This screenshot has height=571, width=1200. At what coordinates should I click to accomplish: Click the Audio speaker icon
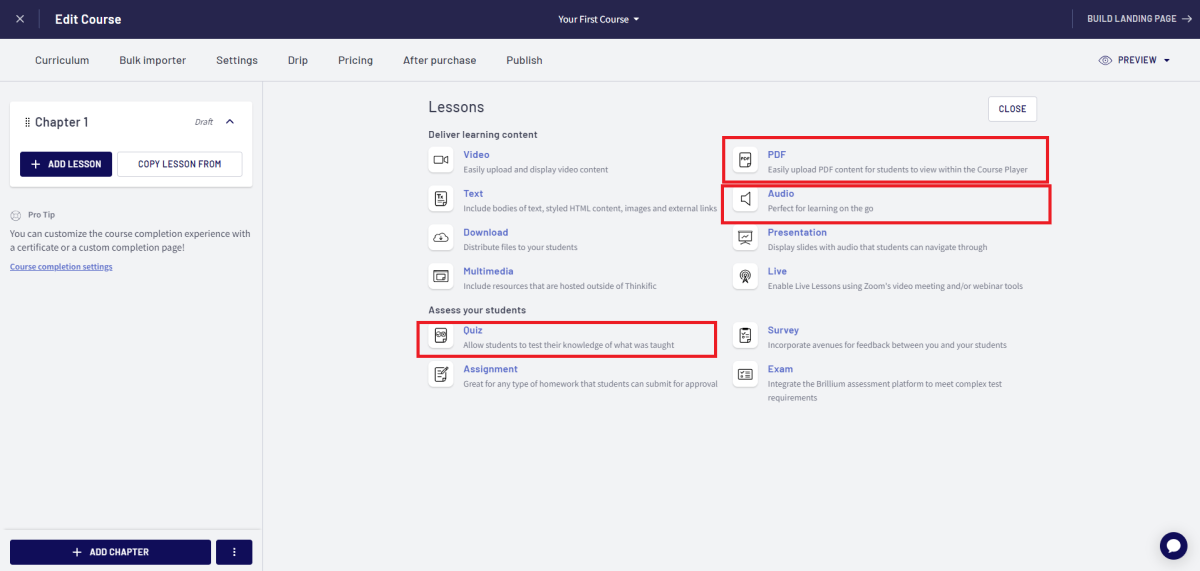[x=745, y=199]
